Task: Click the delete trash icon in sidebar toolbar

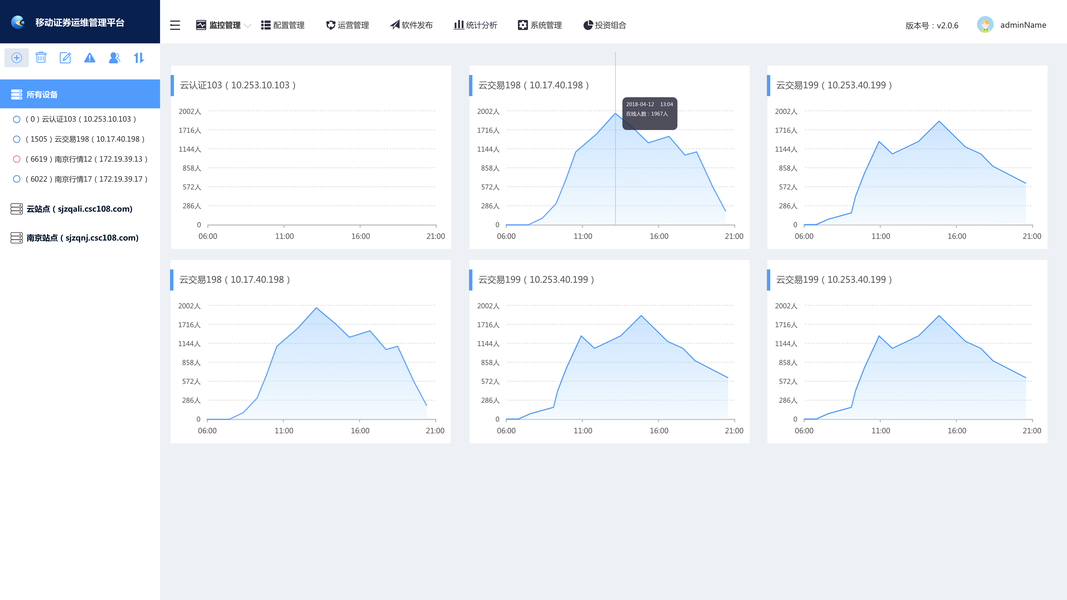Action: 41,58
